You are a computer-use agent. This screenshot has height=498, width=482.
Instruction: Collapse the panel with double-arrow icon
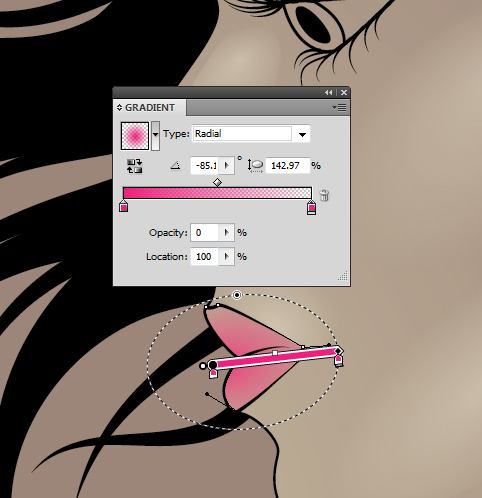(x=329, y=92)
